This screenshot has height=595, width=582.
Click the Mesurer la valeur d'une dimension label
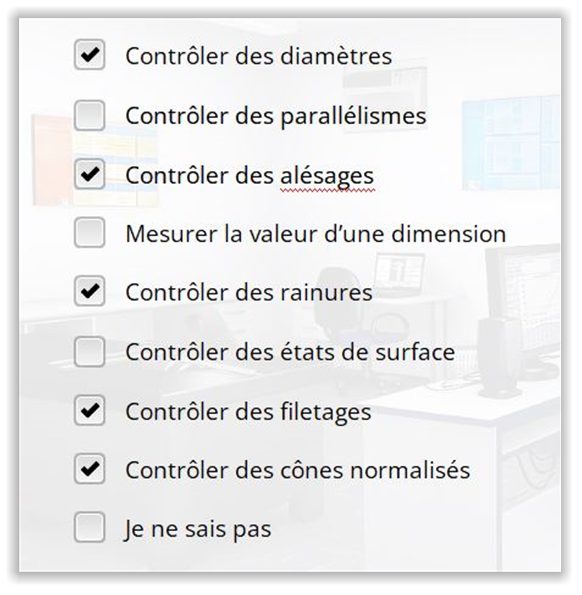(x=316, y=234)
